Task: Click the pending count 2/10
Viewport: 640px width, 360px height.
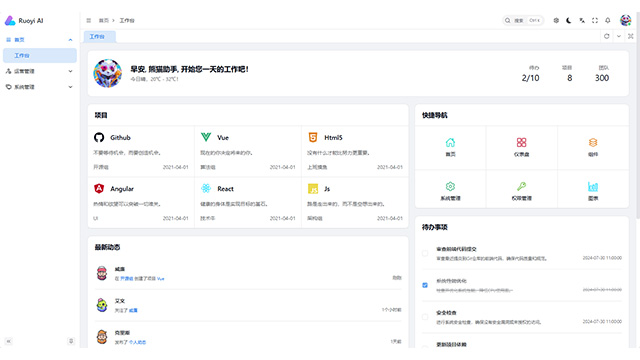Action: tap(530, 78)
